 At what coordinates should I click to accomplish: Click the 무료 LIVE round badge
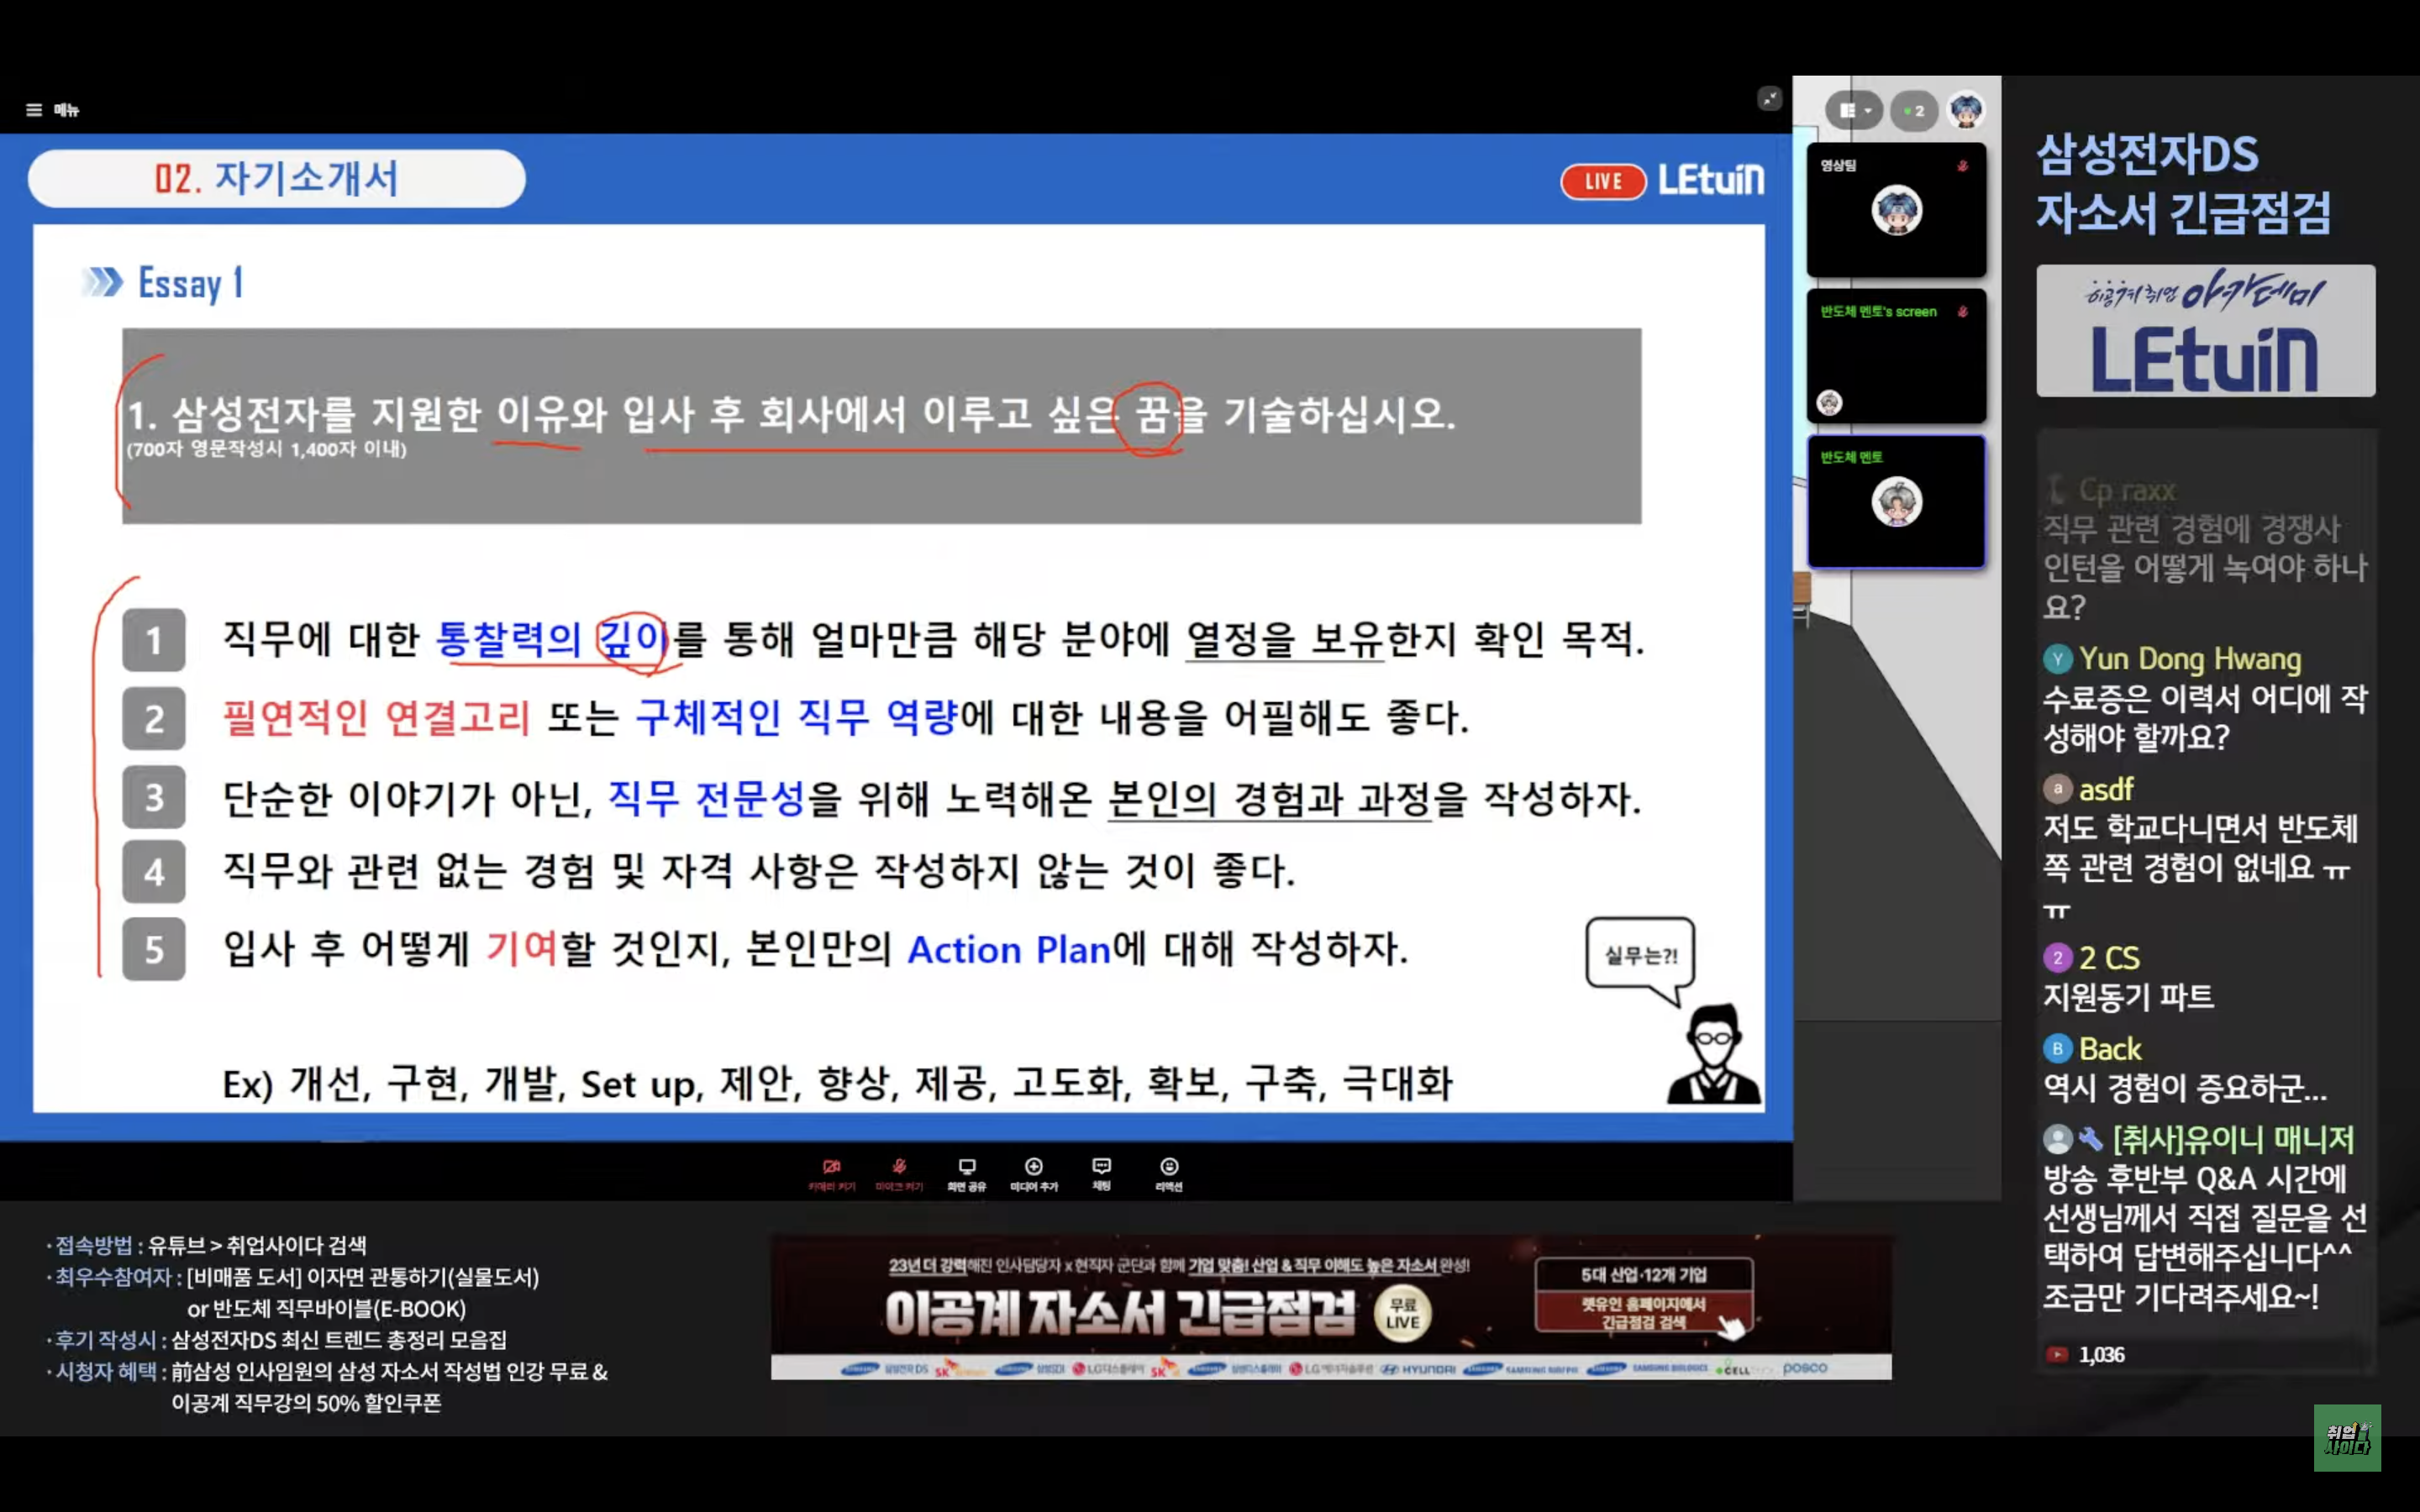click(x=1403, y=1313)
